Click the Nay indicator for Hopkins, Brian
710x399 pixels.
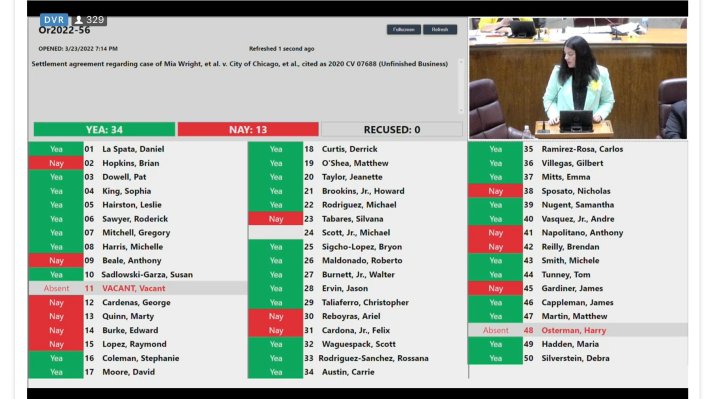pyautogui.click(x=56, y=163)
